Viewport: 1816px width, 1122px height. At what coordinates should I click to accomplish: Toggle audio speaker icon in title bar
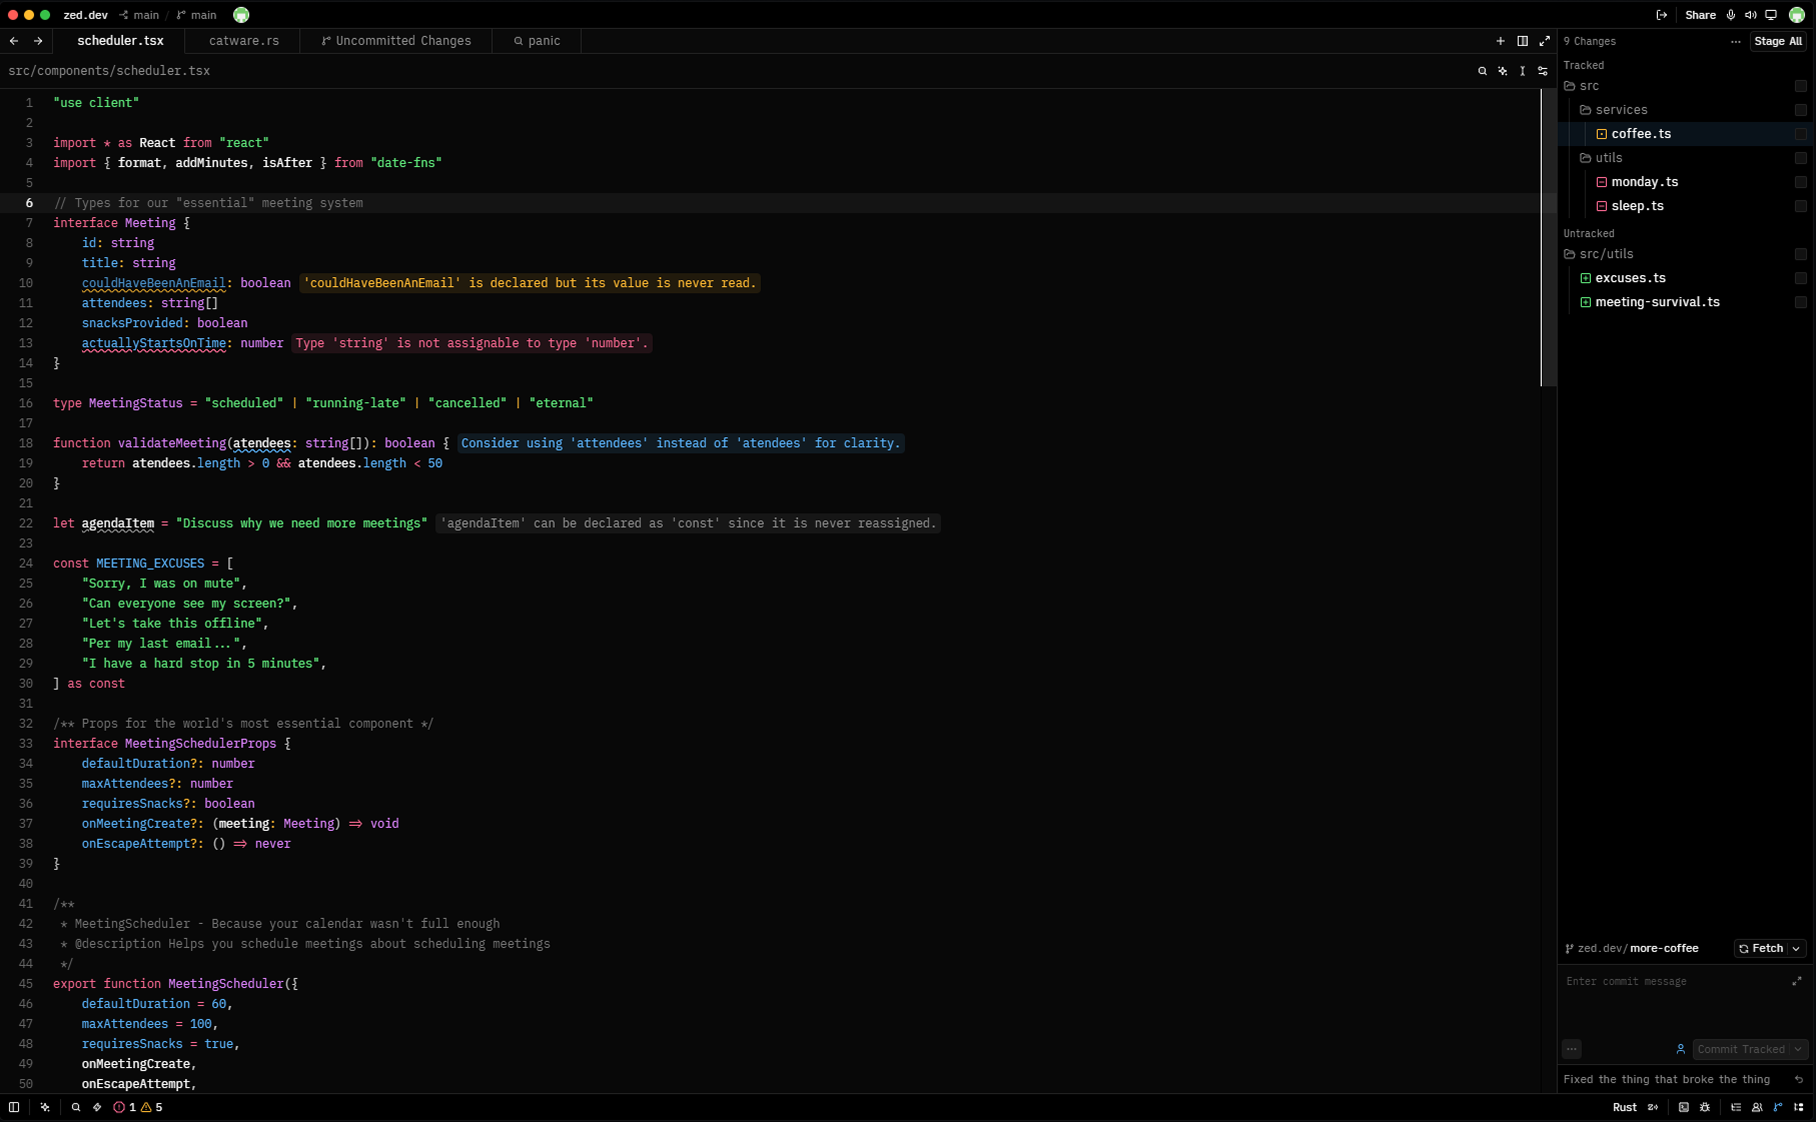coord(1751,15)
